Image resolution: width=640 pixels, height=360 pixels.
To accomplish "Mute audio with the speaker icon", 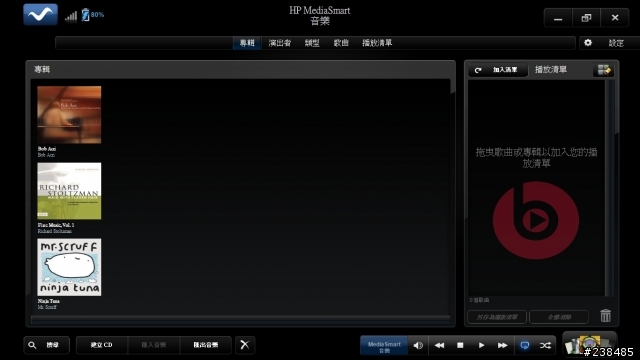I will tap(418, 346).
